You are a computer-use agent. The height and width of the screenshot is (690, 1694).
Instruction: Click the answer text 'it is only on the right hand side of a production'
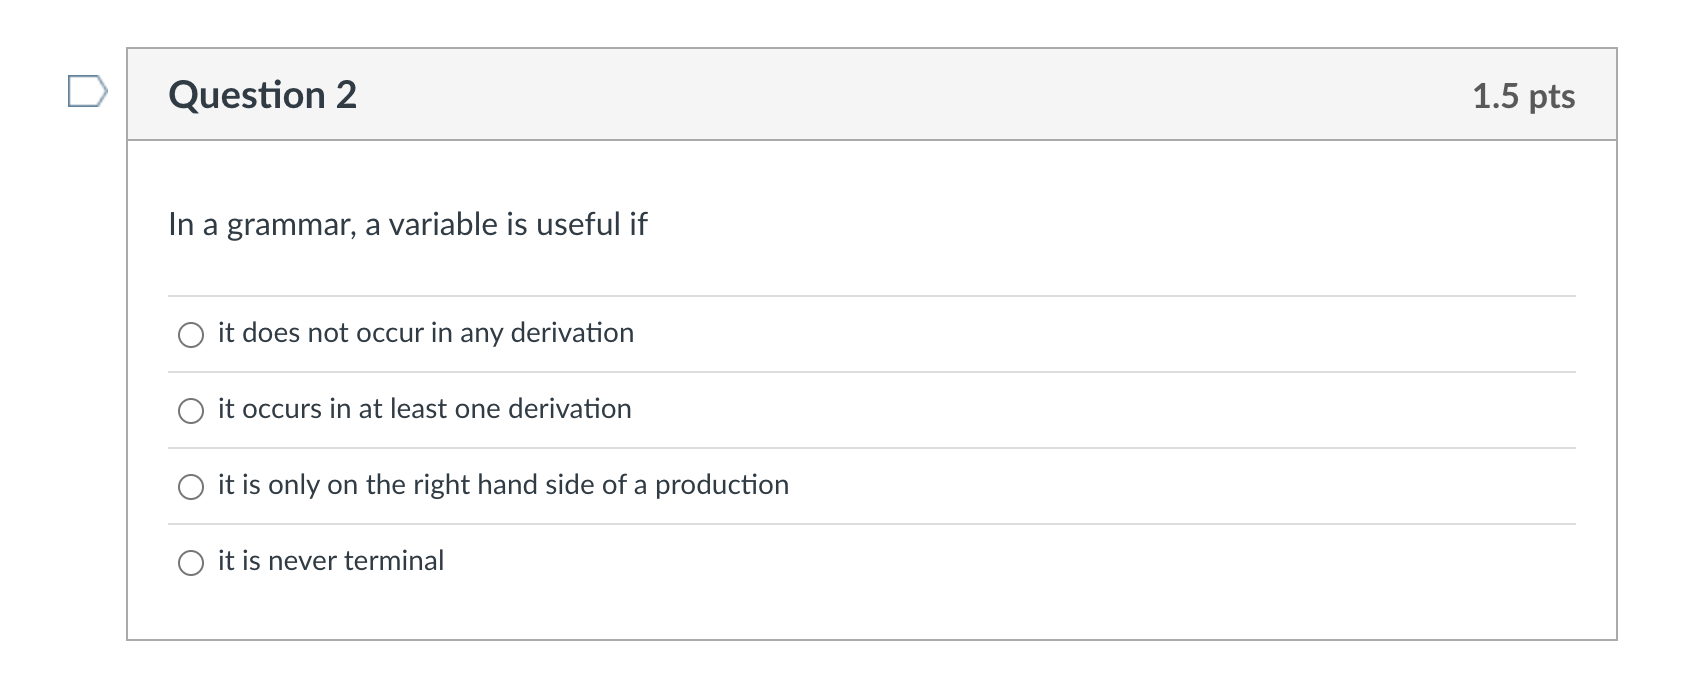[502, 485]
